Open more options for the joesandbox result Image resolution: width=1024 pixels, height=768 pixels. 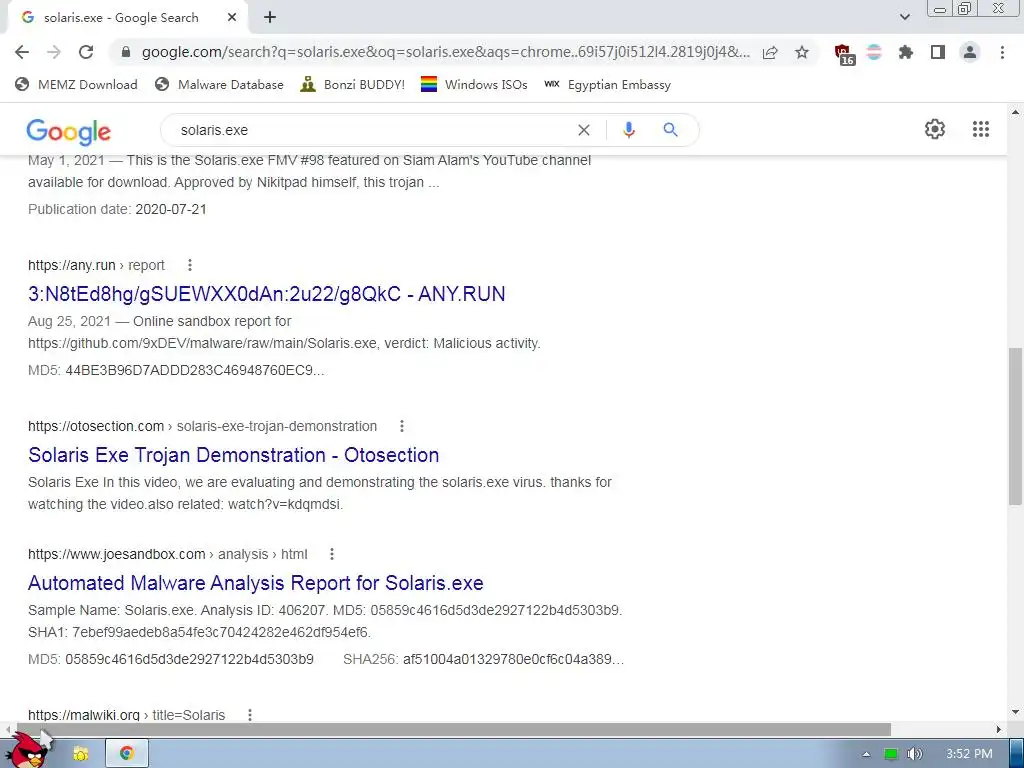(x=332, y=554)
